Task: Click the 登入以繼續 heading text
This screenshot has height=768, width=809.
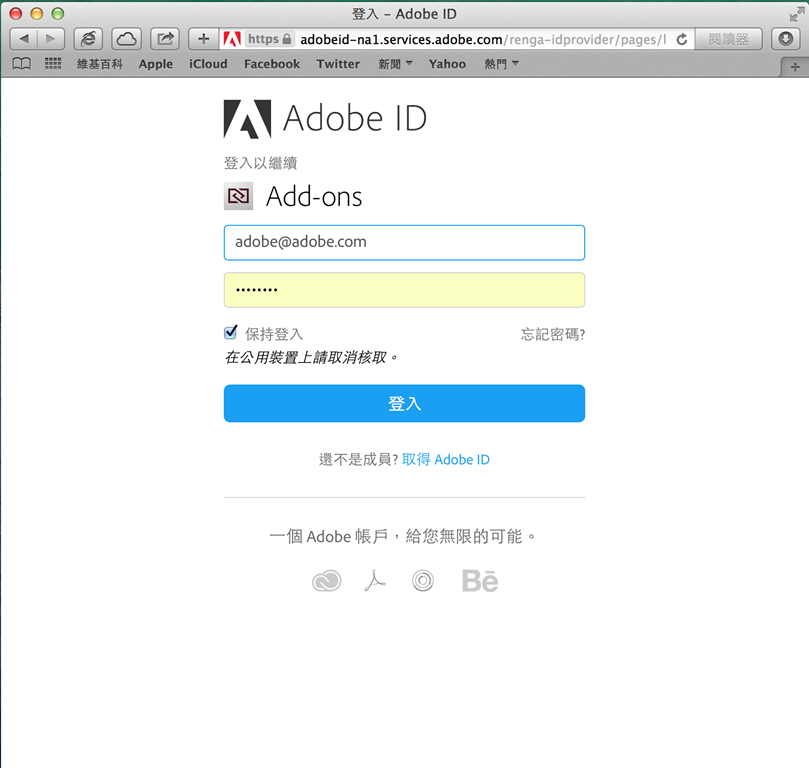Action: (261, 163)
